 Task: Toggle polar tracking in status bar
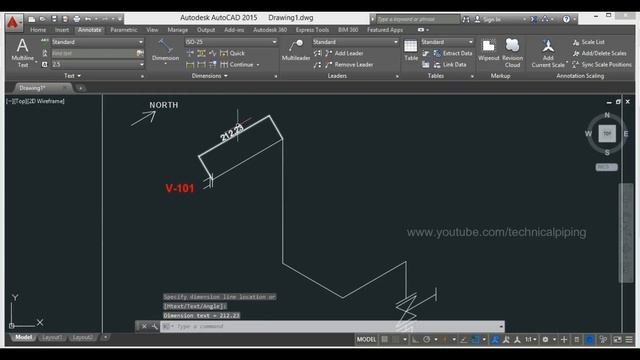click(x=427, y=339)
